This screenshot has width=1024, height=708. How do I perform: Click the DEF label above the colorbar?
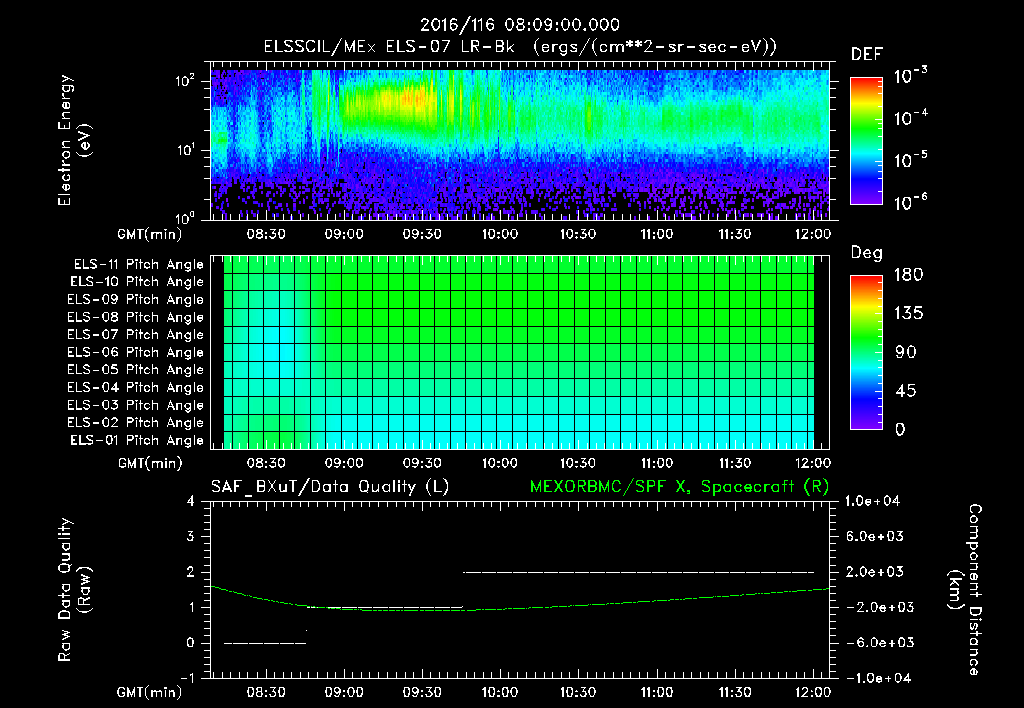pyautogui.click(x=867, y=55)
